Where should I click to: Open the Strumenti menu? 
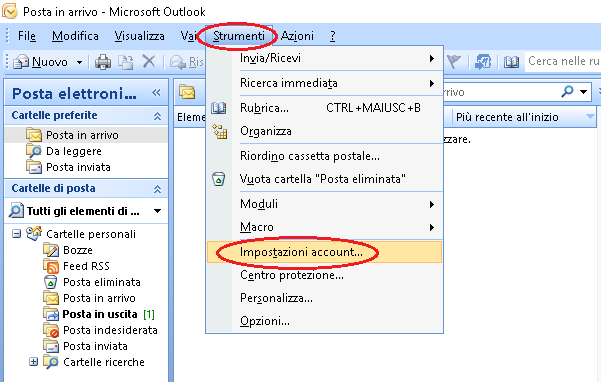238,36
